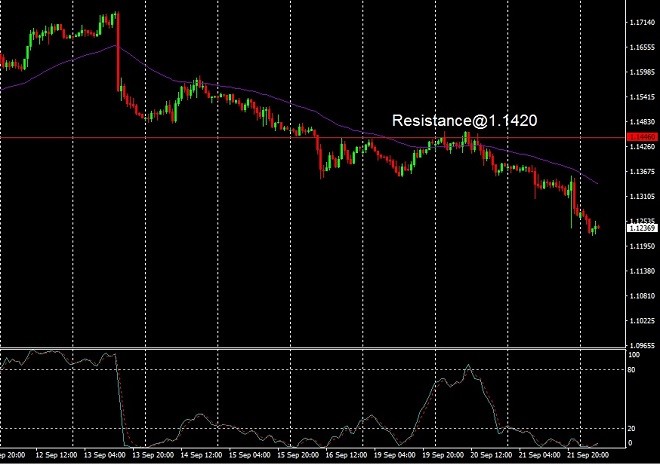This screenshot has height=465, width=660.
Task: Click the "21 Sep 20:00" time label
Action: (588, 455)
